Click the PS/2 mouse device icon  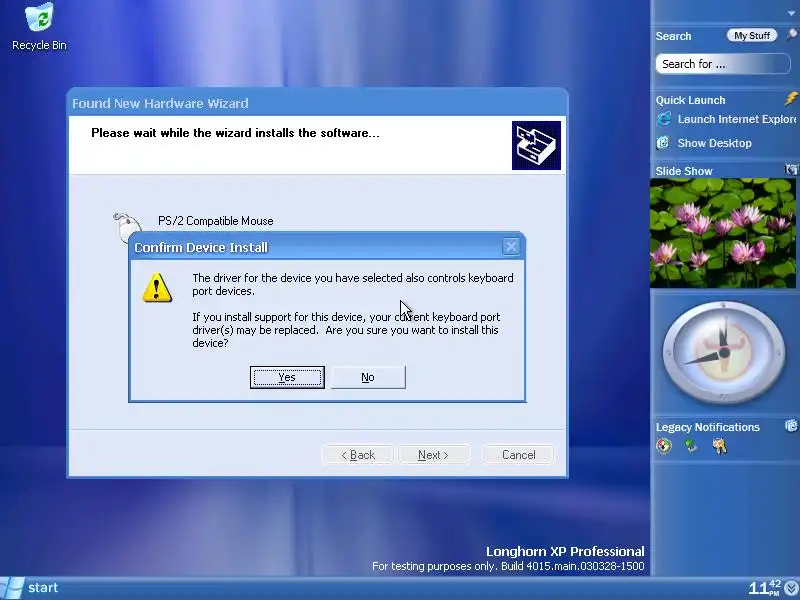pos(128,228)
